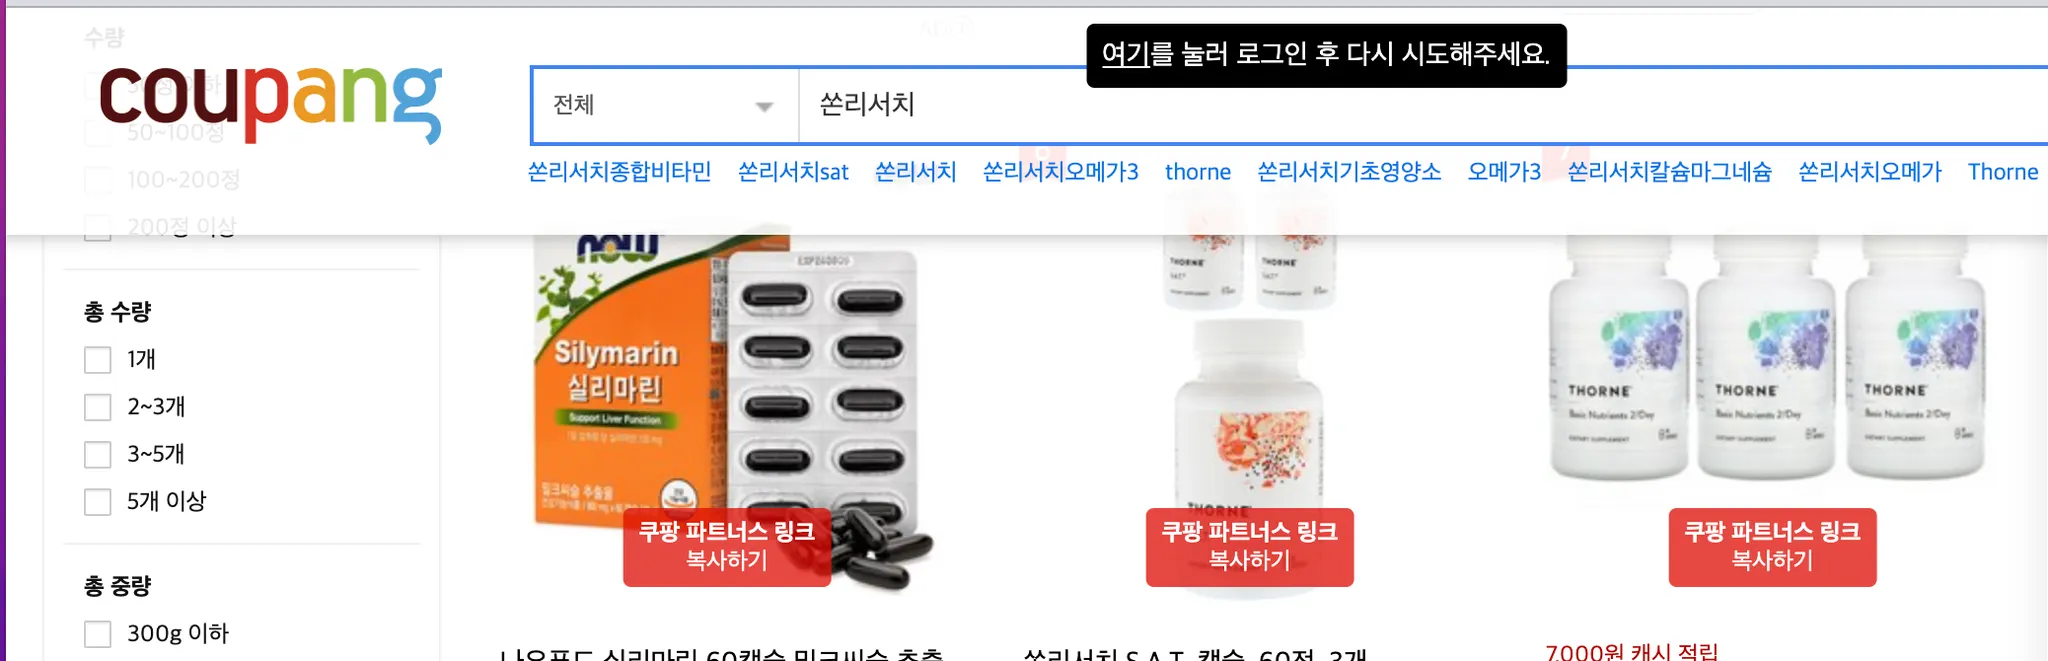This screenshot has width=2048, height=661.
Task: Click the lowercase thorne suggestion
Action: [x=1197, y=172]
